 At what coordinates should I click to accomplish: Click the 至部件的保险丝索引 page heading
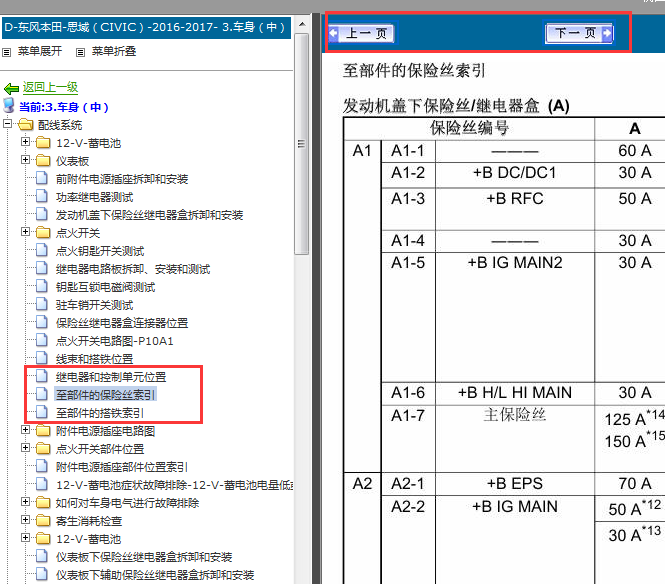pos(414,70)
